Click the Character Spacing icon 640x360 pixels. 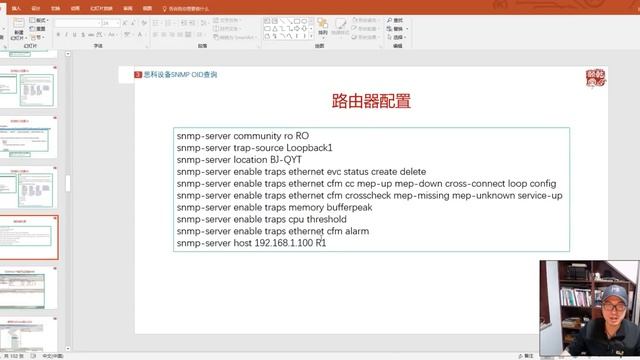coord(100,35)
